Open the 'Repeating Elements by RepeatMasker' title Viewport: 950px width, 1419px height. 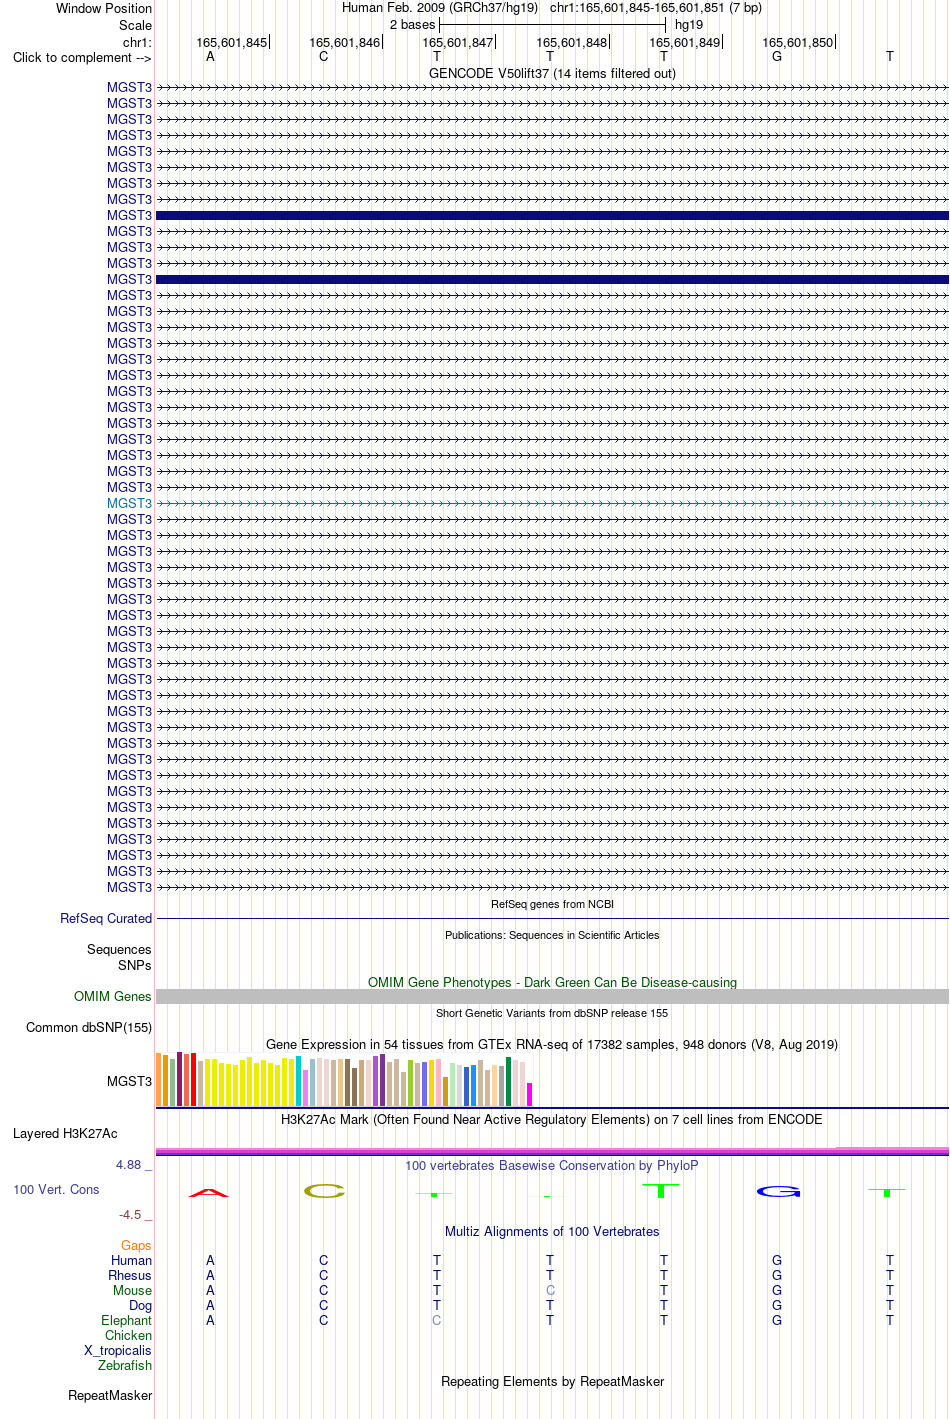click(552, 1381)
